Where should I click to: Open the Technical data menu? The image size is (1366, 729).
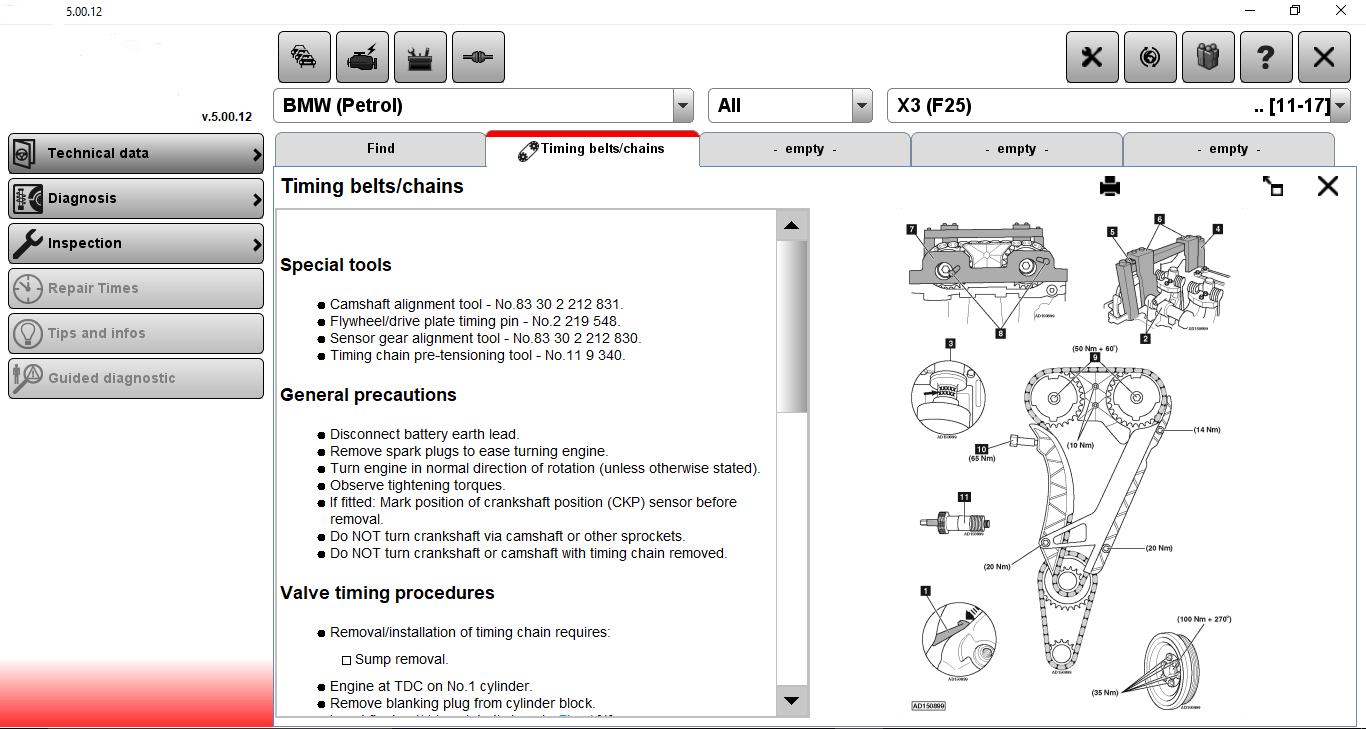136,153
